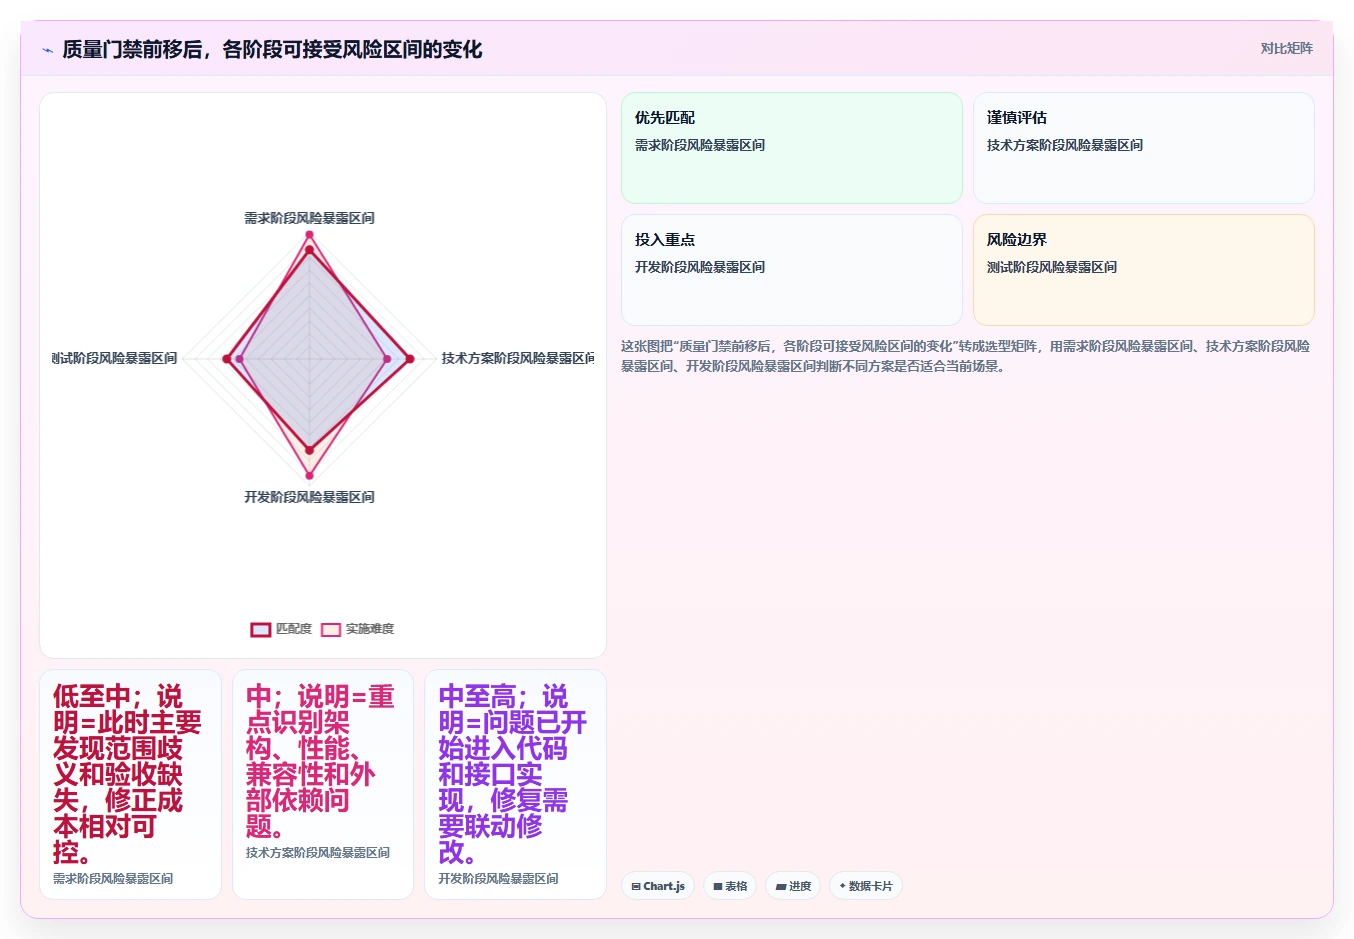
Task: Open the 投入重点 card
Action: click(x=792, y=270)
